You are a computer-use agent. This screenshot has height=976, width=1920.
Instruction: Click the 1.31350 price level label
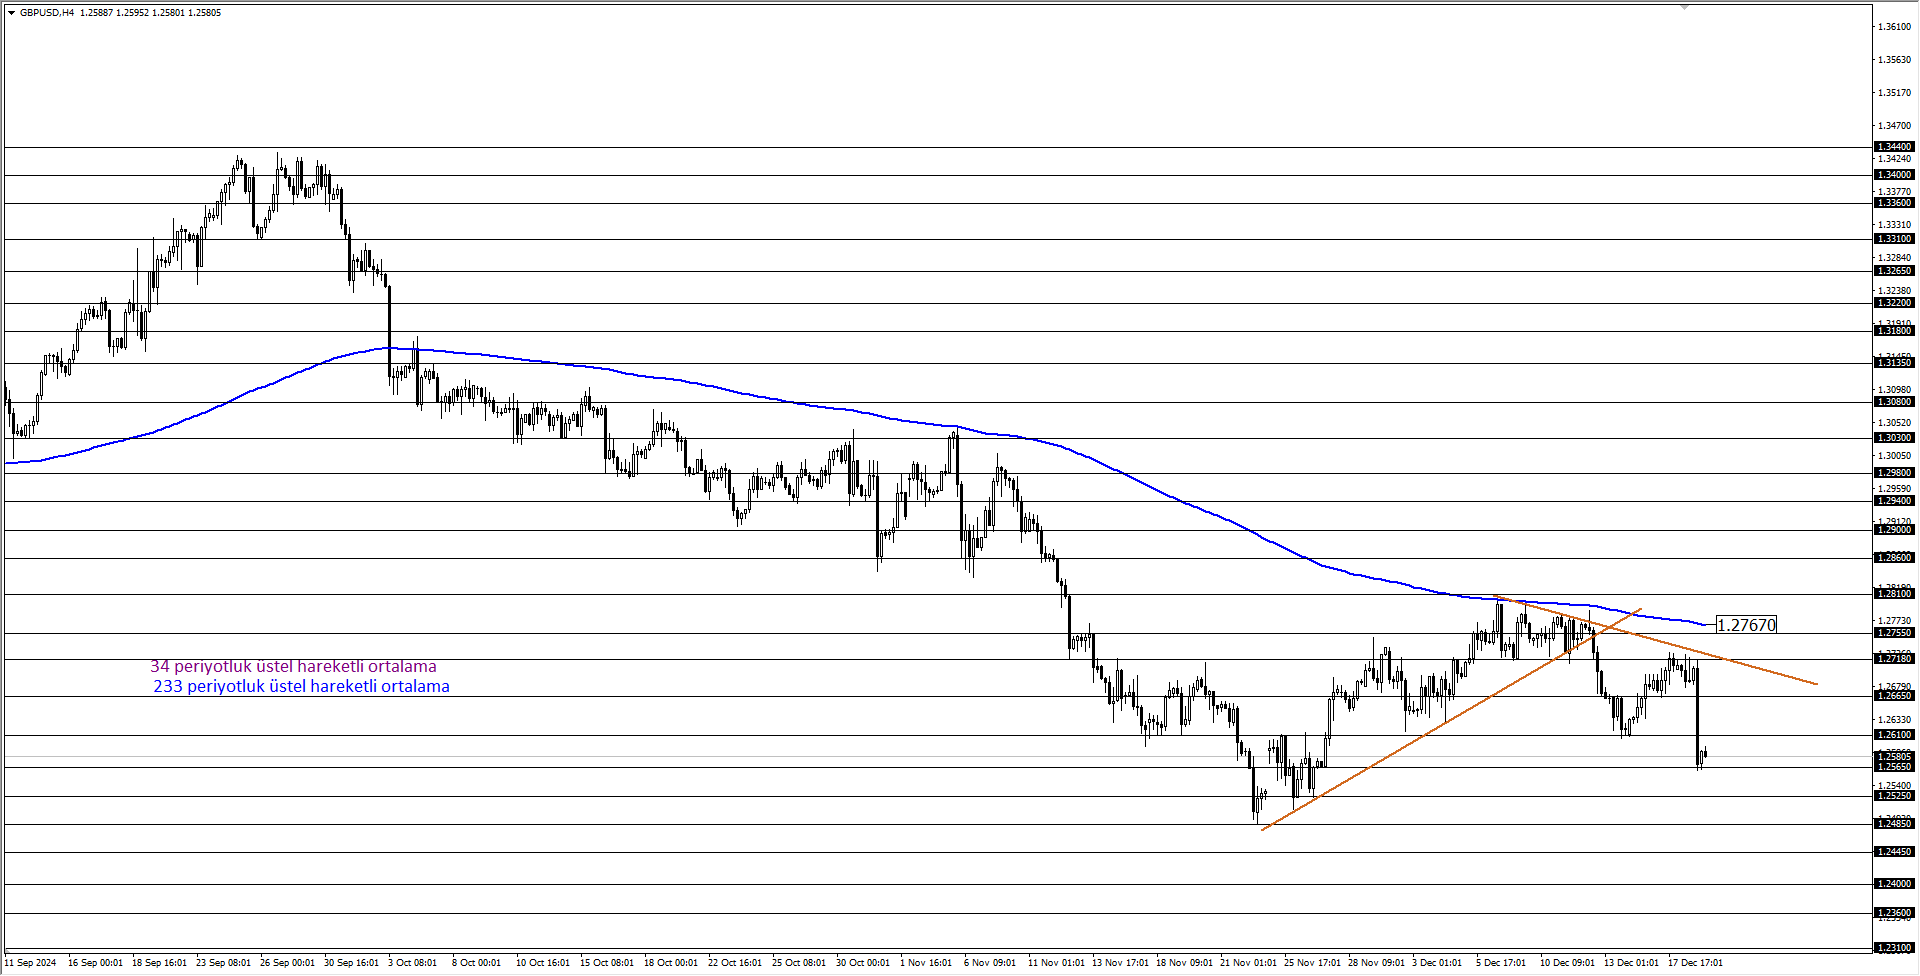tap(1894, 363)
